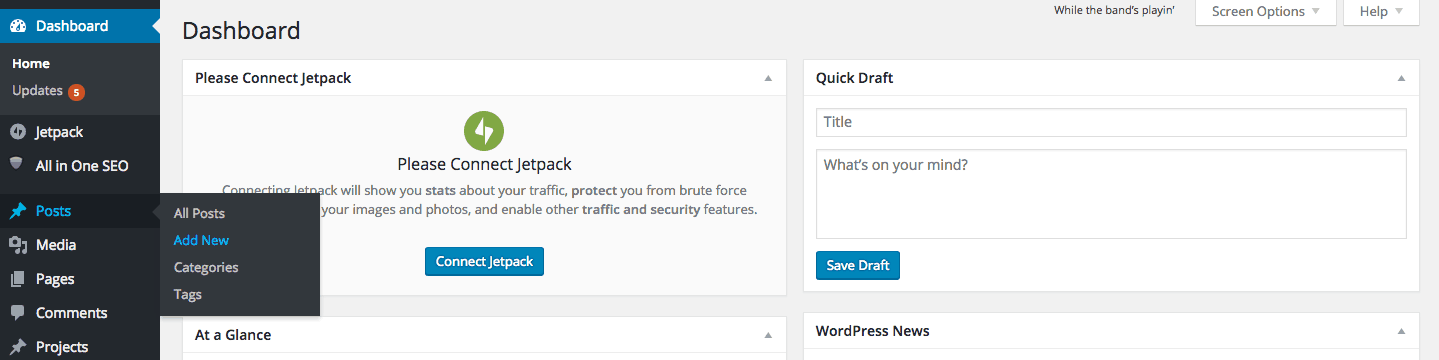Open Screen Options dropdown
This screenshot has width=1439, height=360.
(x=1265, y=12)
